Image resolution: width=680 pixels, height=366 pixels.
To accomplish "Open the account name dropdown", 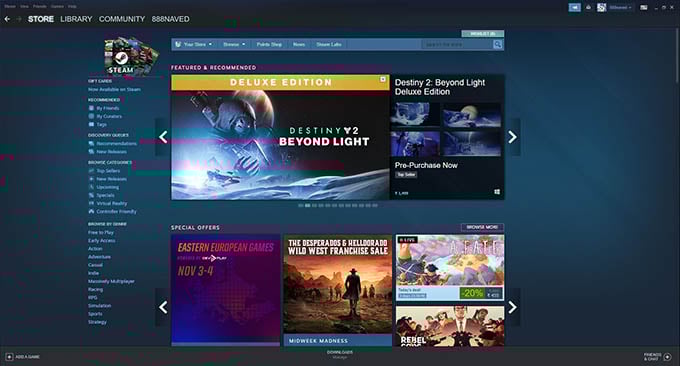I will (620, 7).
